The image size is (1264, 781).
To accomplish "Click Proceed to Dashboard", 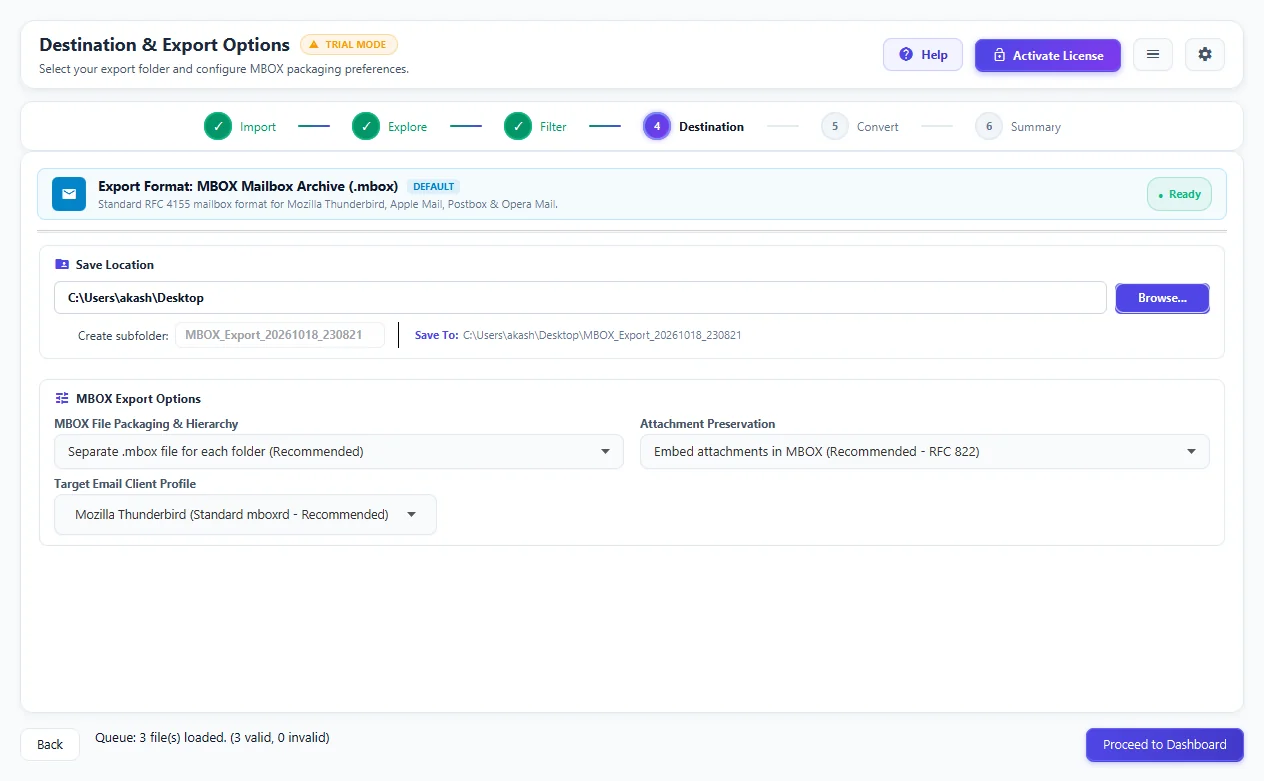I will [1165, 745].
